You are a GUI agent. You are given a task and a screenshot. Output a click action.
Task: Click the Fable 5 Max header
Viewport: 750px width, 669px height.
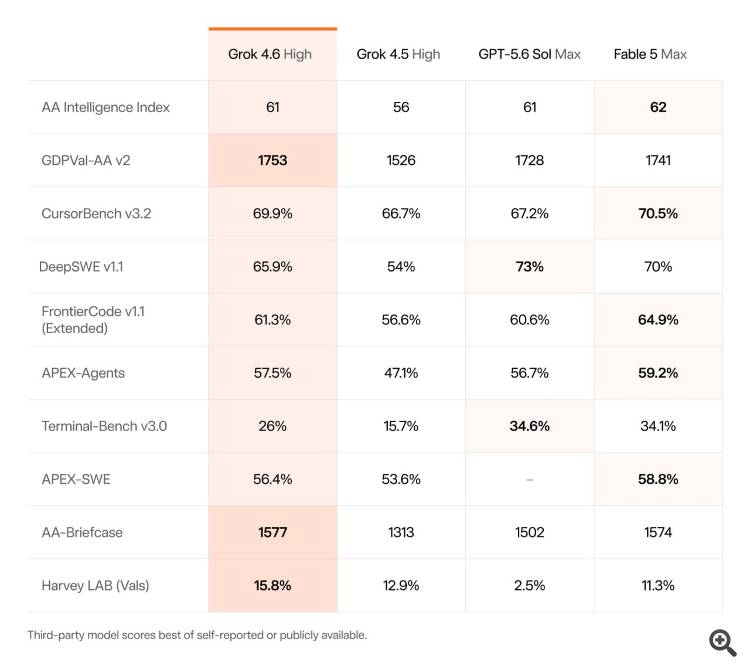[x=650, y=54]
